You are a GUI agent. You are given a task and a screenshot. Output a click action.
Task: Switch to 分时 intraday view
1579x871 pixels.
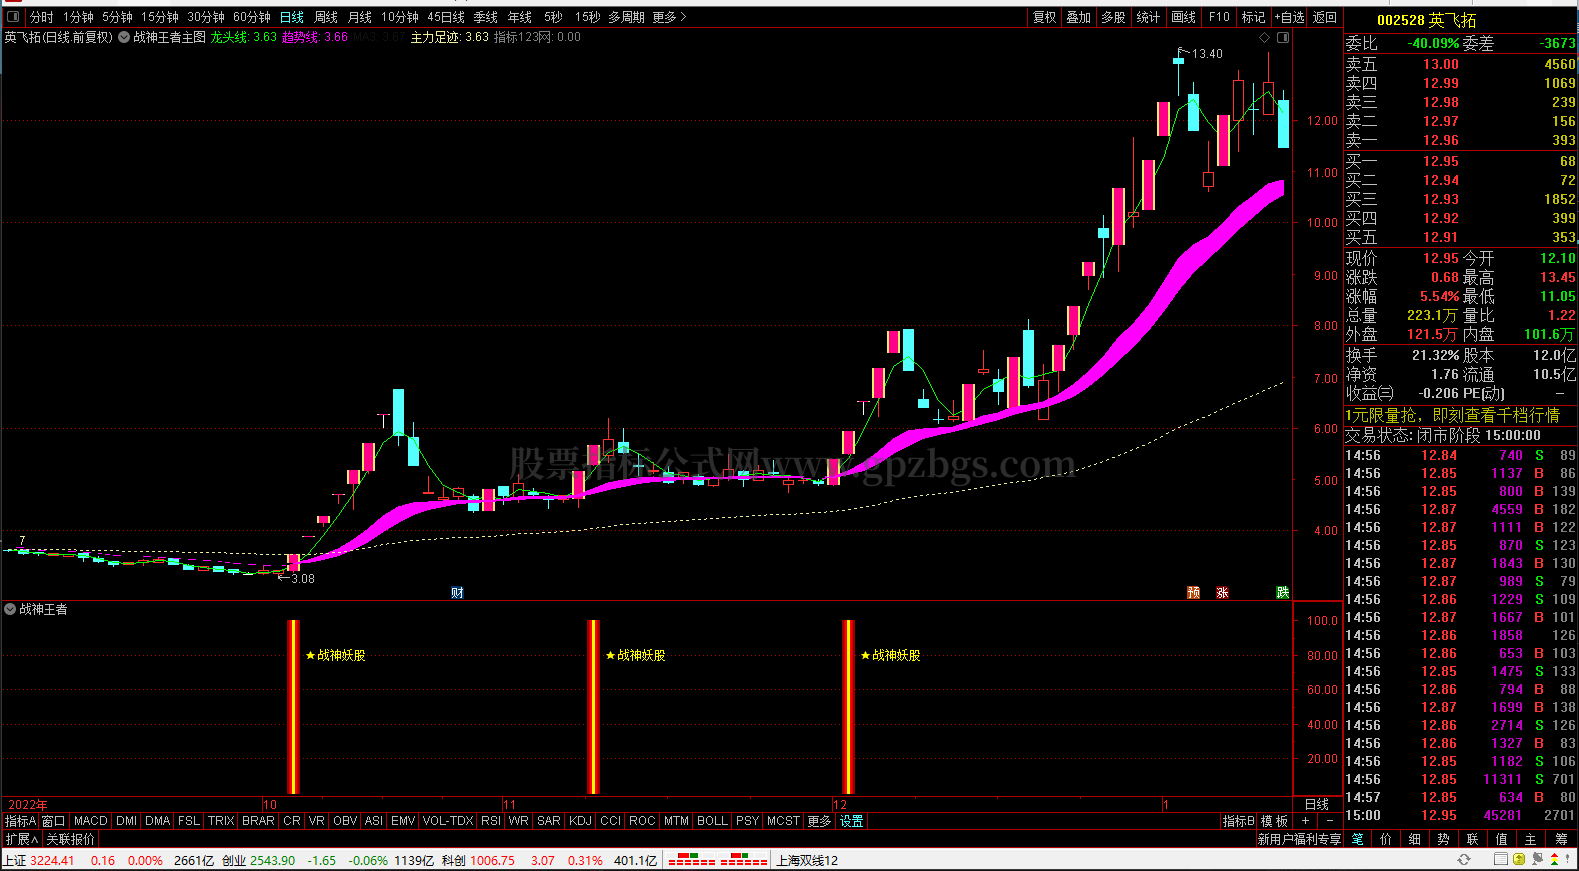42,17
